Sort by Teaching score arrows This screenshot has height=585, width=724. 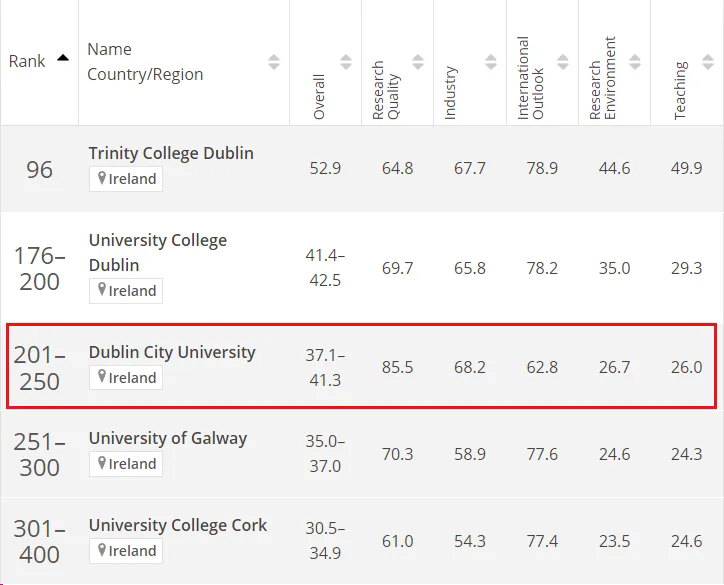coord(706,62)
